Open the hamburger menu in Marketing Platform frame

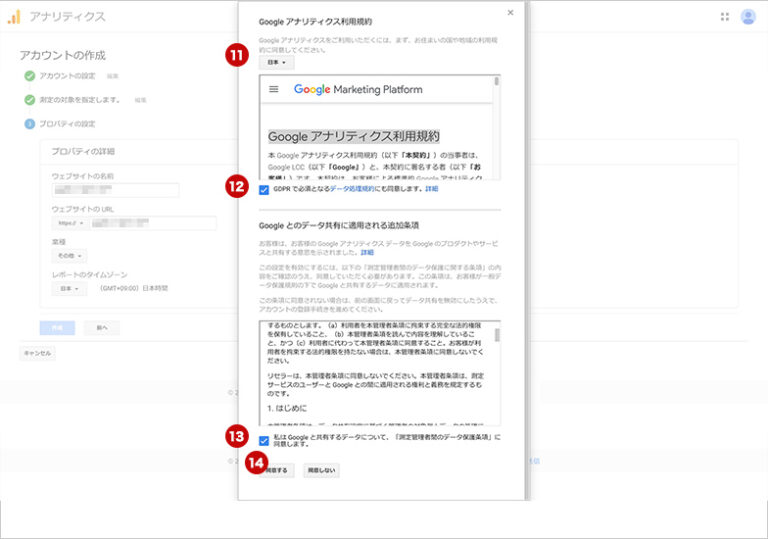tap(274, 89)
